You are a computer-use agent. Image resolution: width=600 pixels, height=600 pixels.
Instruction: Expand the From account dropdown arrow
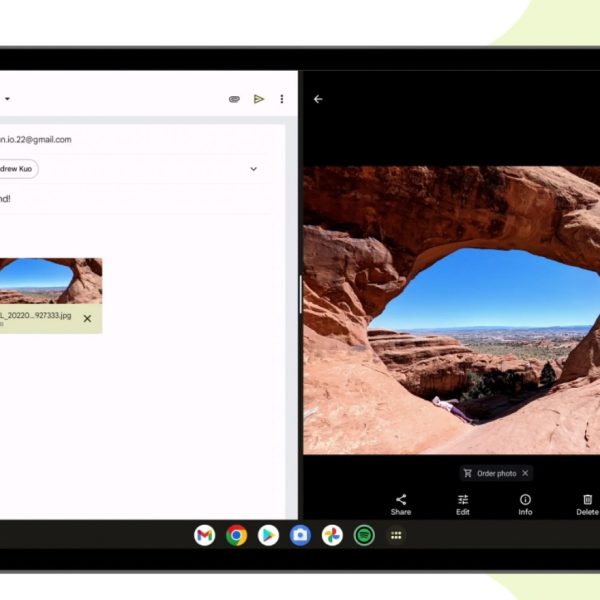tap(7, 99)
